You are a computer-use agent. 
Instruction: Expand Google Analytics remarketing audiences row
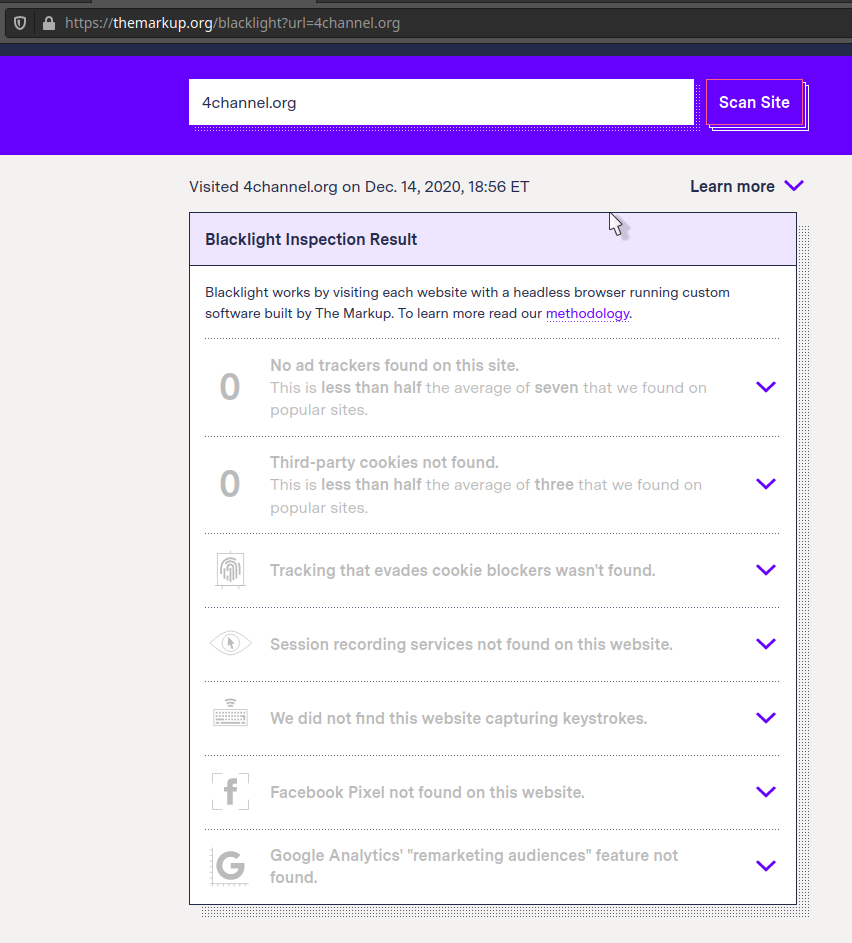[766, 866]
